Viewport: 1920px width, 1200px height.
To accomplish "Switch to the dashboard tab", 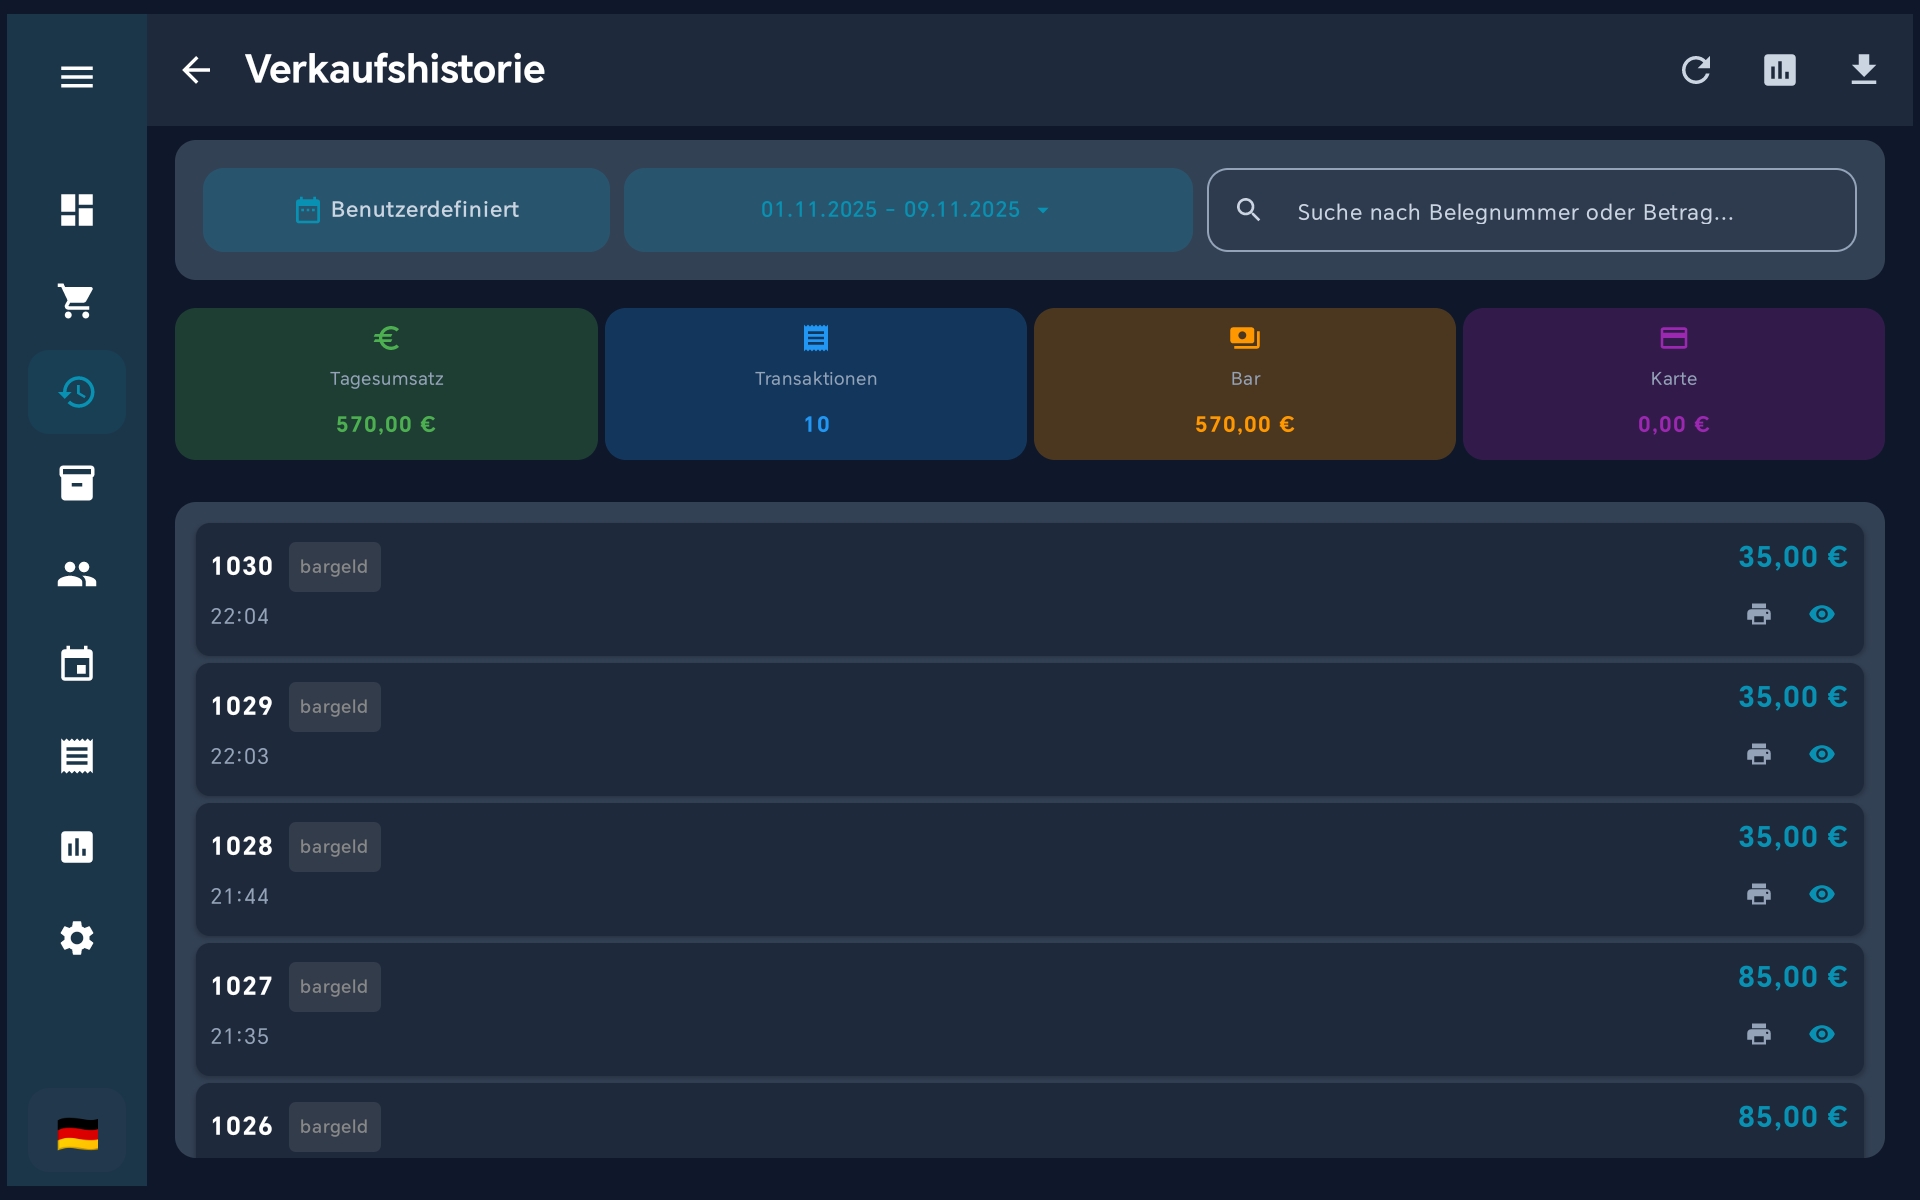I will 77,210.
